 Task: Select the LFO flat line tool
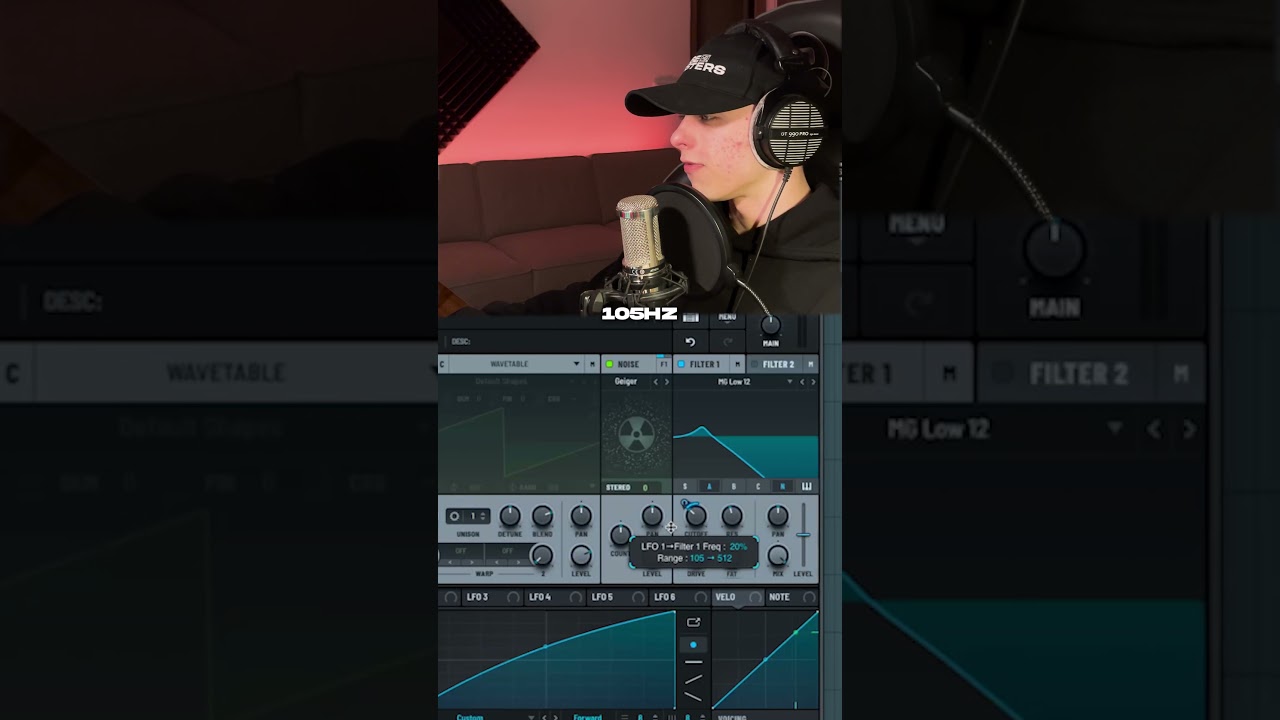click(693, 662)
